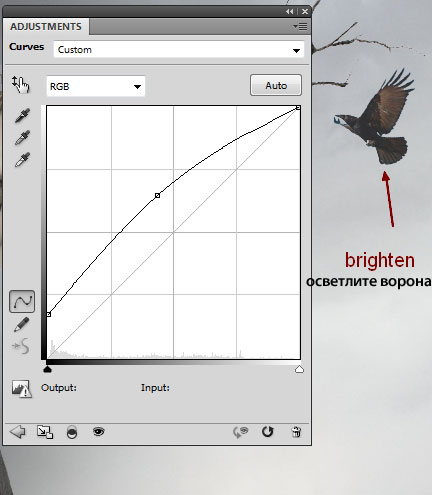
Task: Select the bottom-left curve control point
Action: [49, 314]
